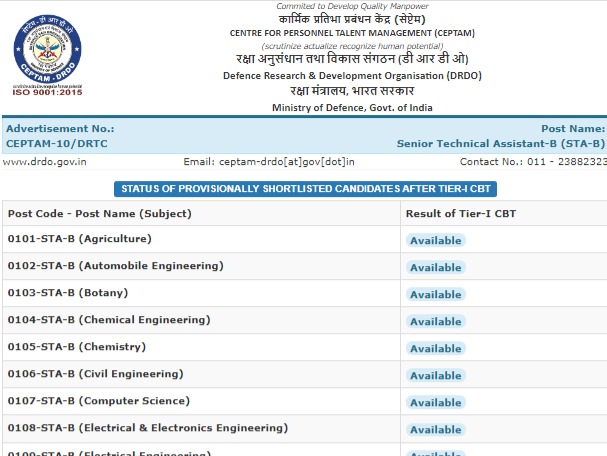Click the CEPTAM-DRDO circular logo
The height and width of the screenshot is (456, 607).
(x=48, y=49)
